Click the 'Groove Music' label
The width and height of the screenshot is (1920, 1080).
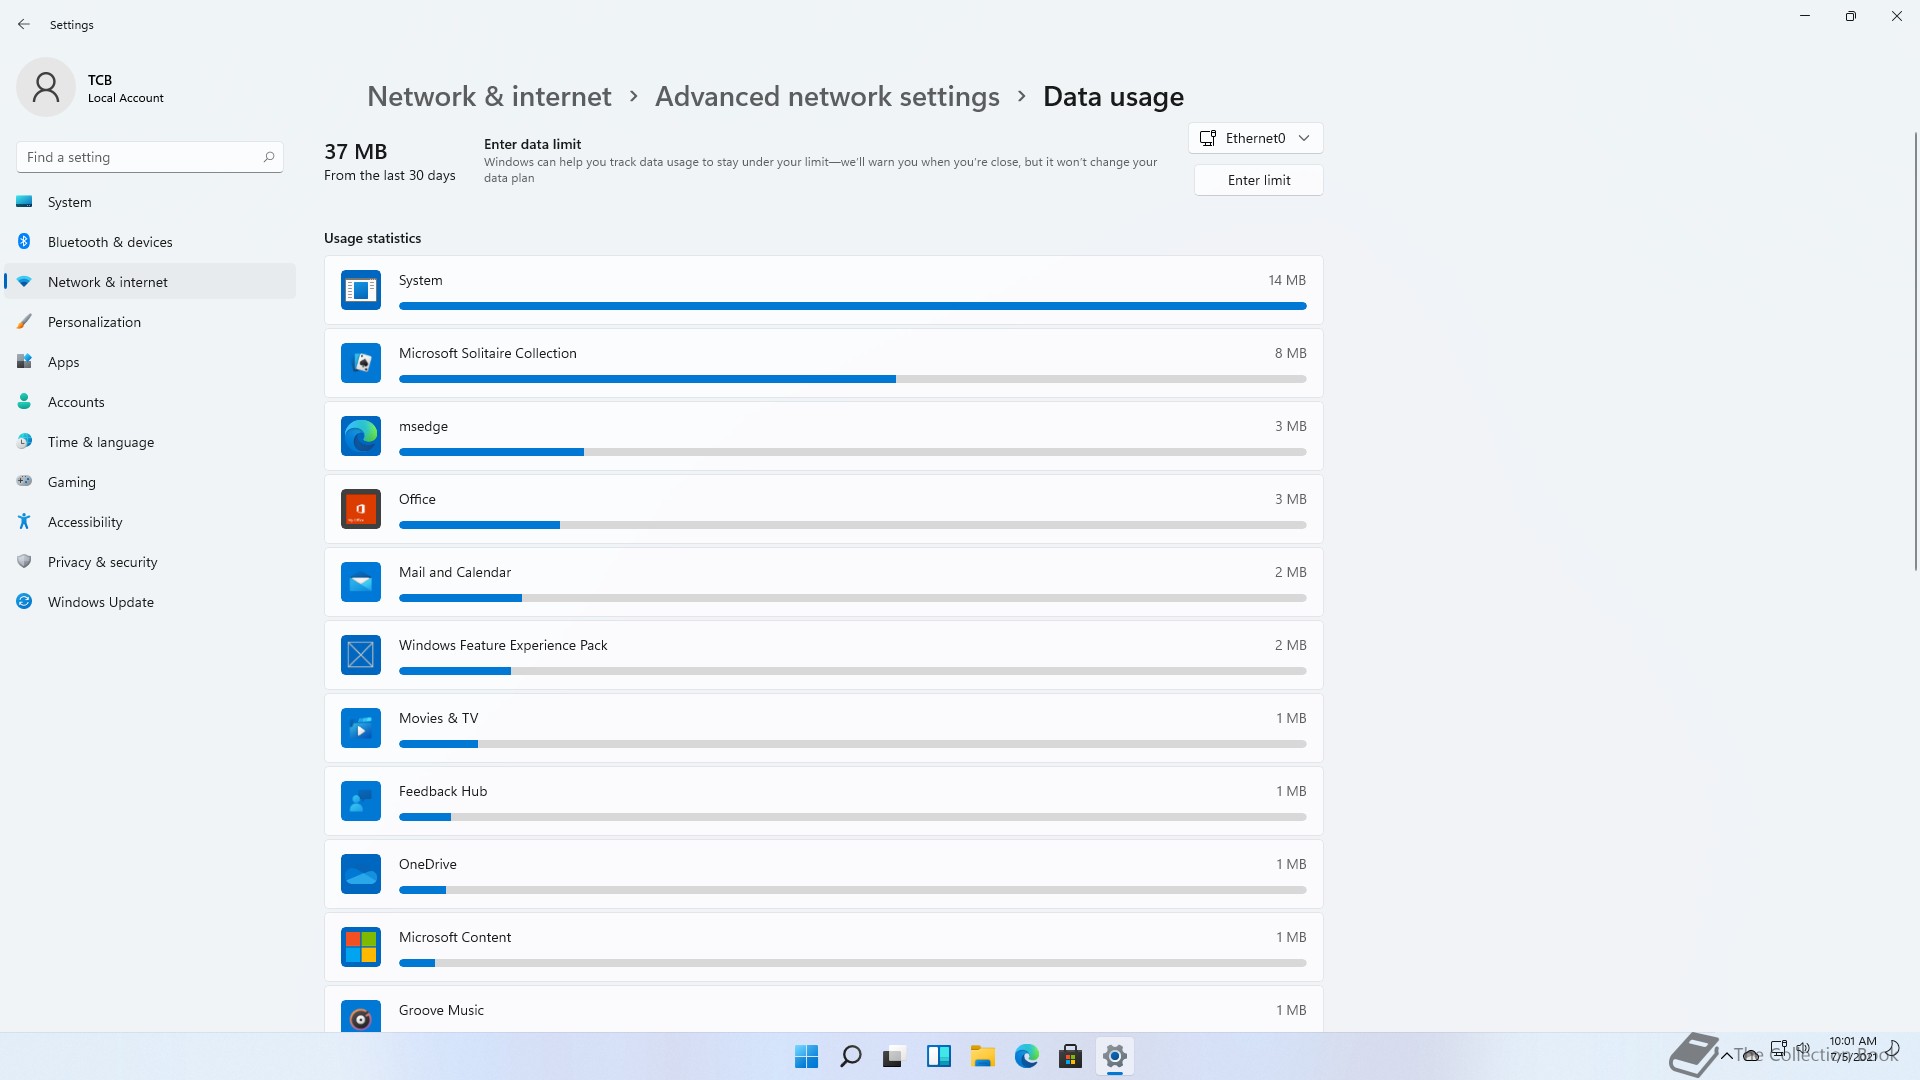click(x=441, y=1010)
